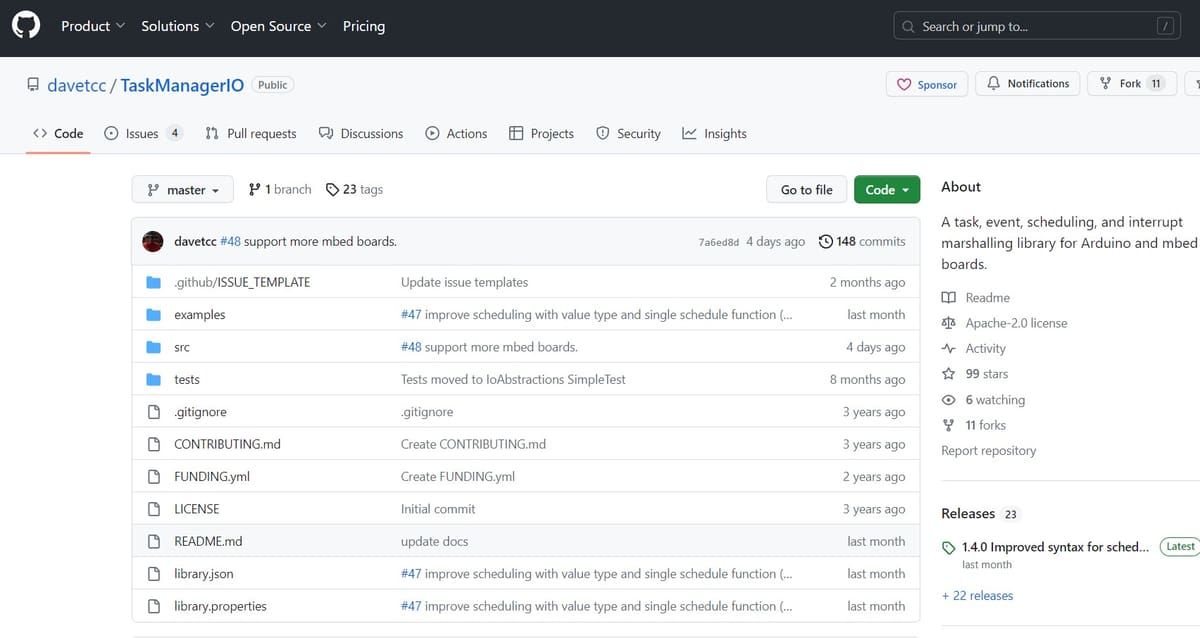This screenshot has height=638, width=1200.
Task: Click the fork icon next to 11 forks
Action: (x=949, y=425)
